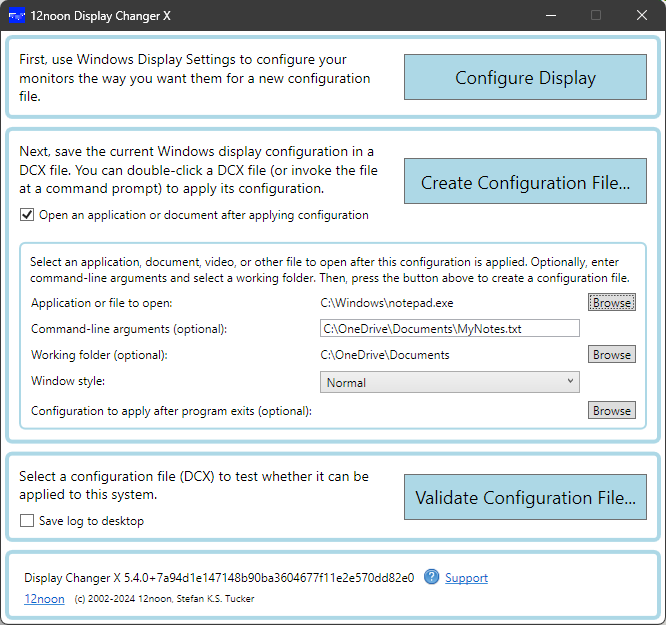Open the Window style Normal dropdown
This screenshot has width=666, height=625.
point(449,382)
